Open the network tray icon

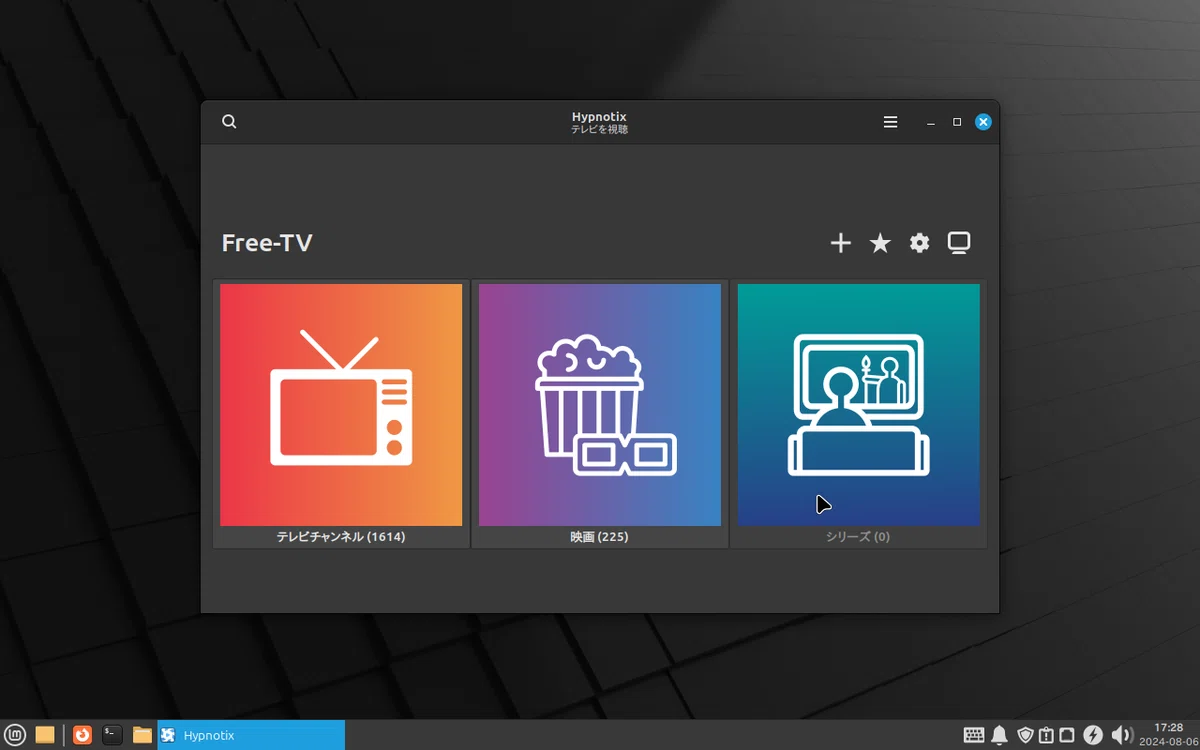click(x=1067, y=736)
